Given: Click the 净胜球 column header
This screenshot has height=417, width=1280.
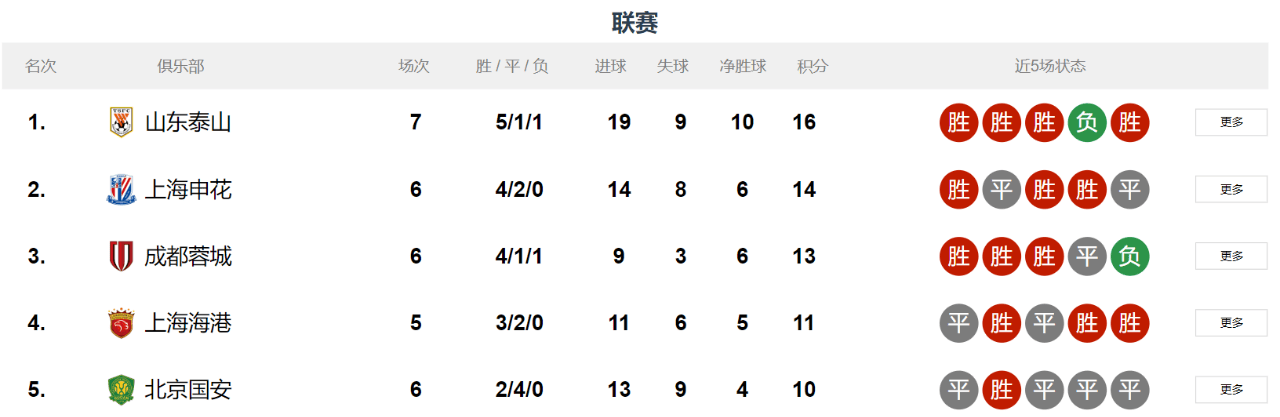Looking at the screenshot, I should (743, 66).
